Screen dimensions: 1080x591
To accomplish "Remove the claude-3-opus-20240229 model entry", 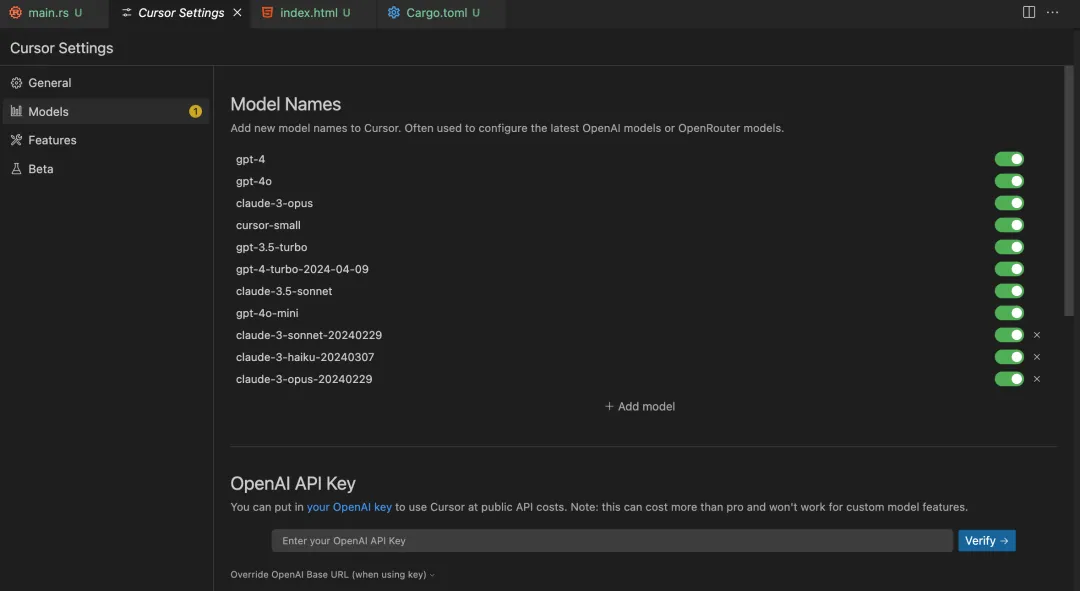I will click(x=1037, y=380).
